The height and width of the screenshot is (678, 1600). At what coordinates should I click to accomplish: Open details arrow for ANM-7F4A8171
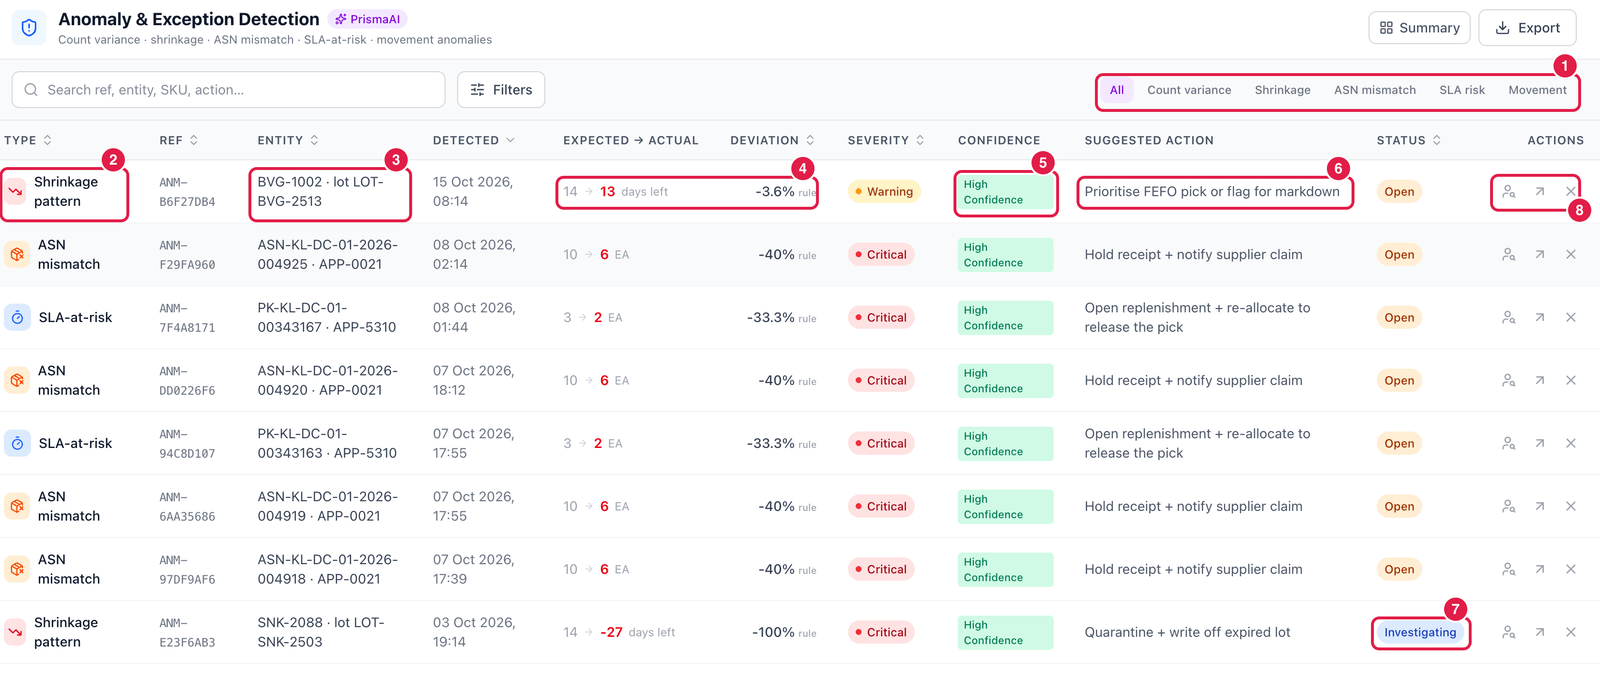pos(1540,318)
